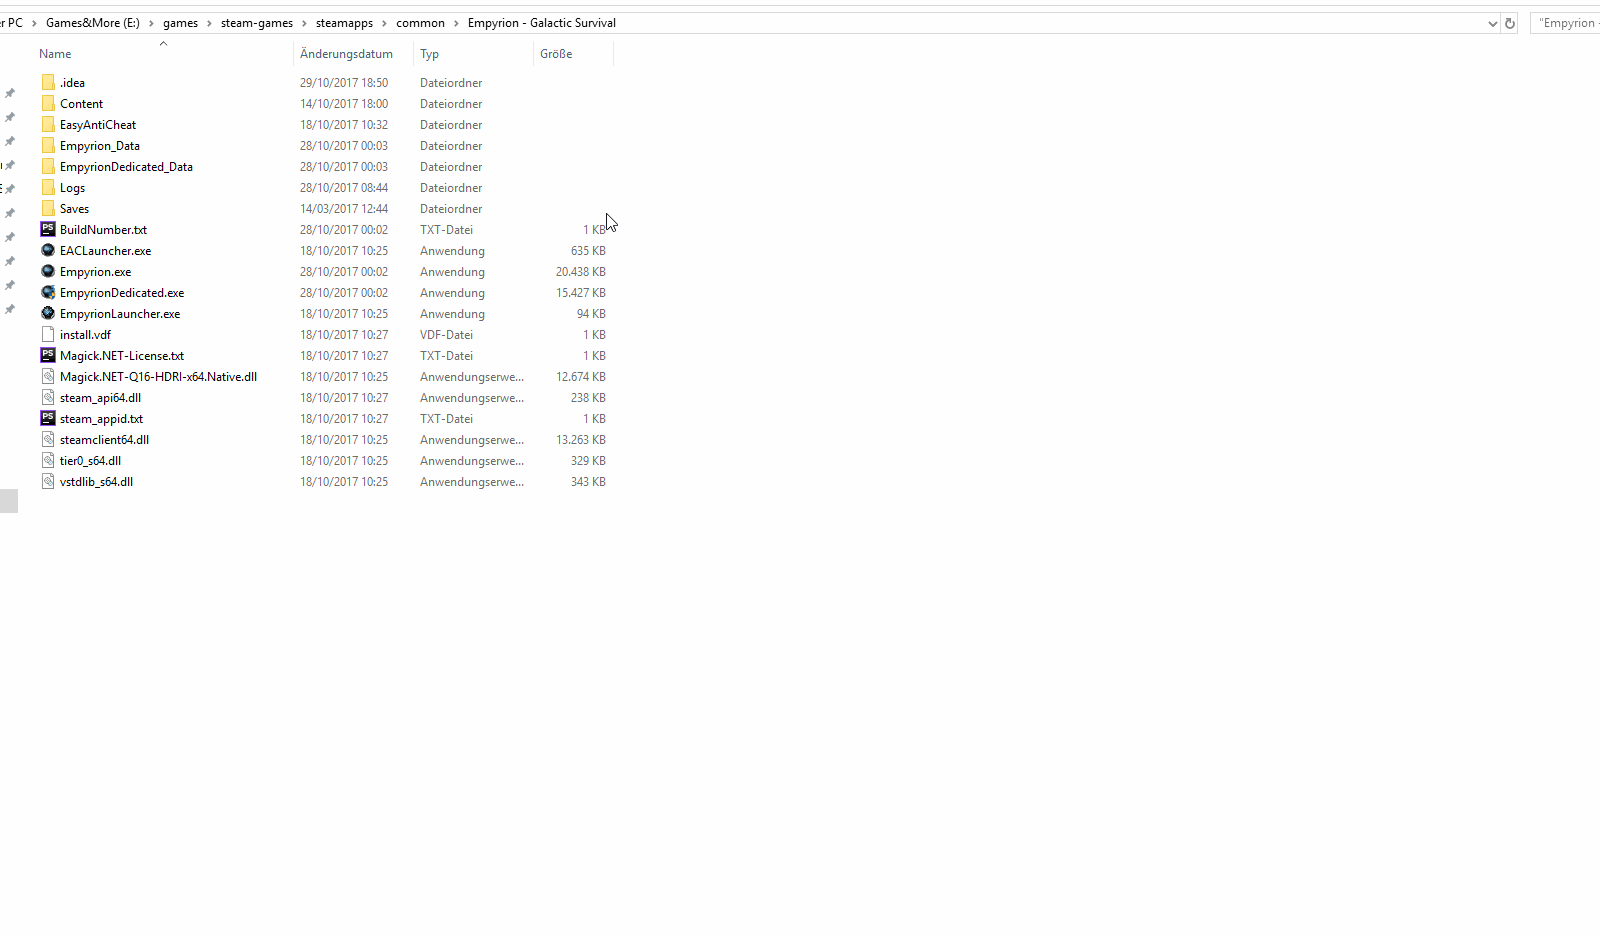Click the EasyAntiCheat folder icon
Screen dimensions: 1600x935
point(48,124)
